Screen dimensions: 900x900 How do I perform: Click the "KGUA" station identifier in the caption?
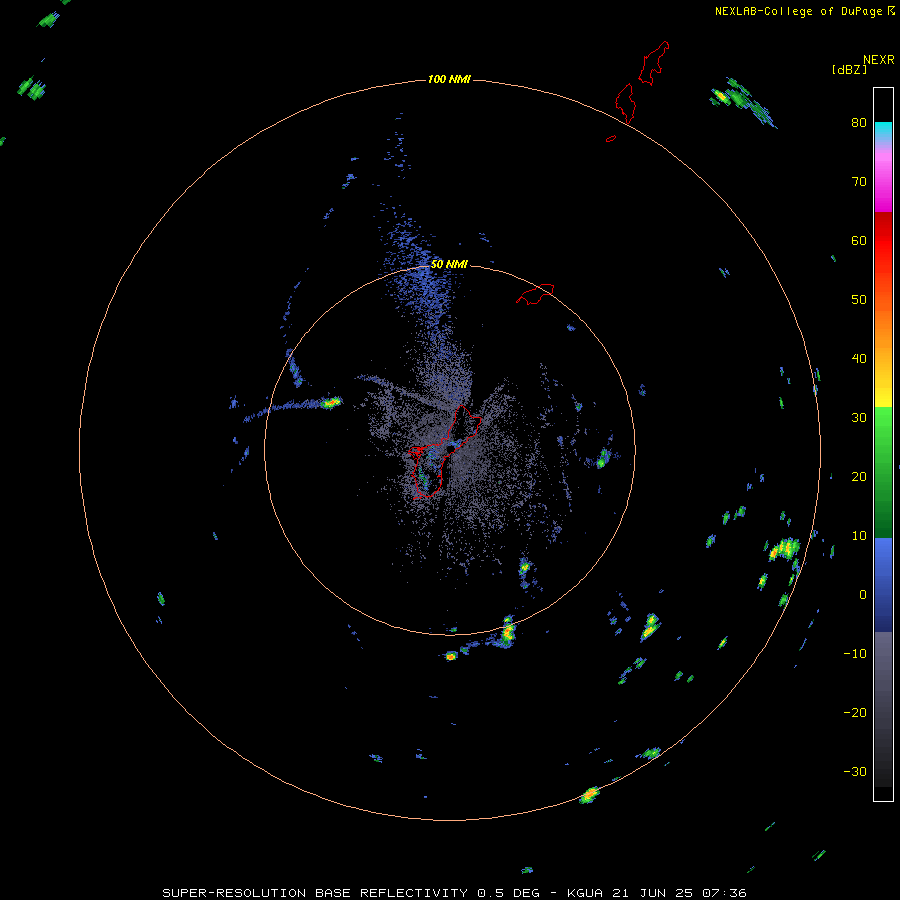click(x=584, y=893)
